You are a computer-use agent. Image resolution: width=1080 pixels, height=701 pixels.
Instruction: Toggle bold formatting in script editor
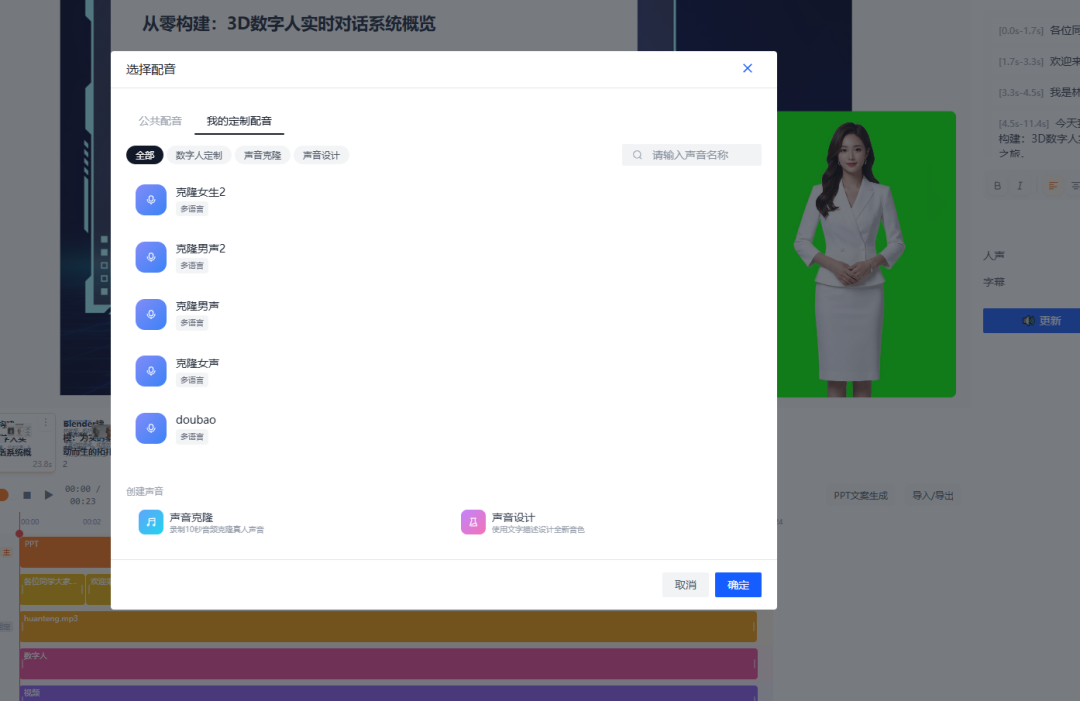pyautogui.click(x=997, y=186)
